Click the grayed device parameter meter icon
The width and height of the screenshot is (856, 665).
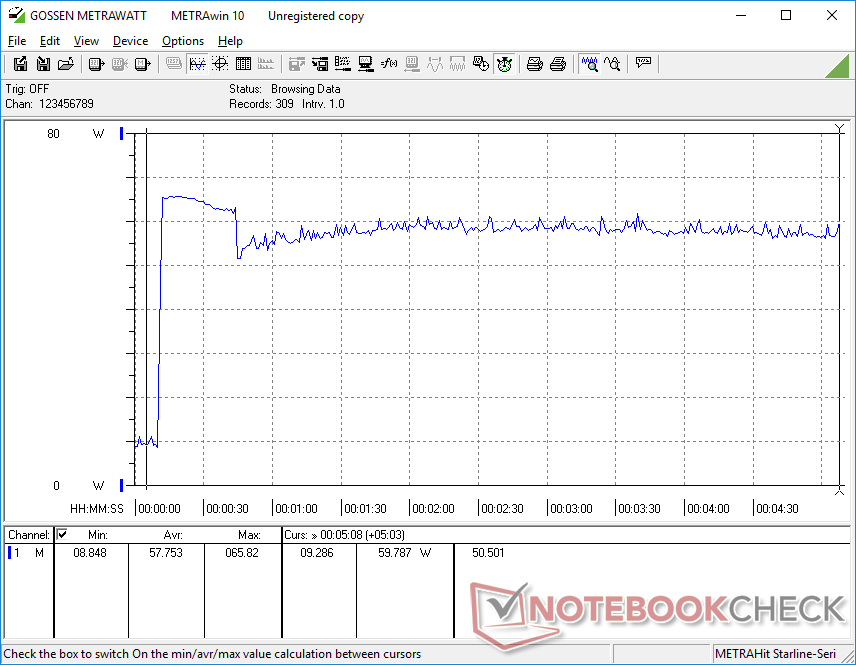(412, 64)
